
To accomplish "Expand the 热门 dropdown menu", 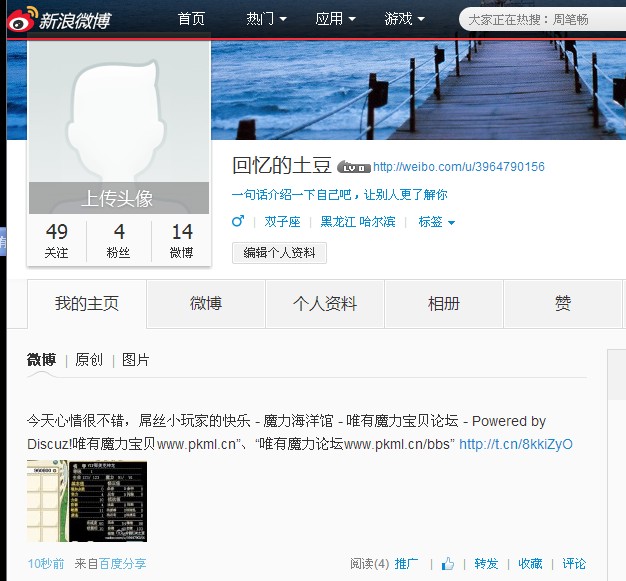I will [x=266, y=19].
